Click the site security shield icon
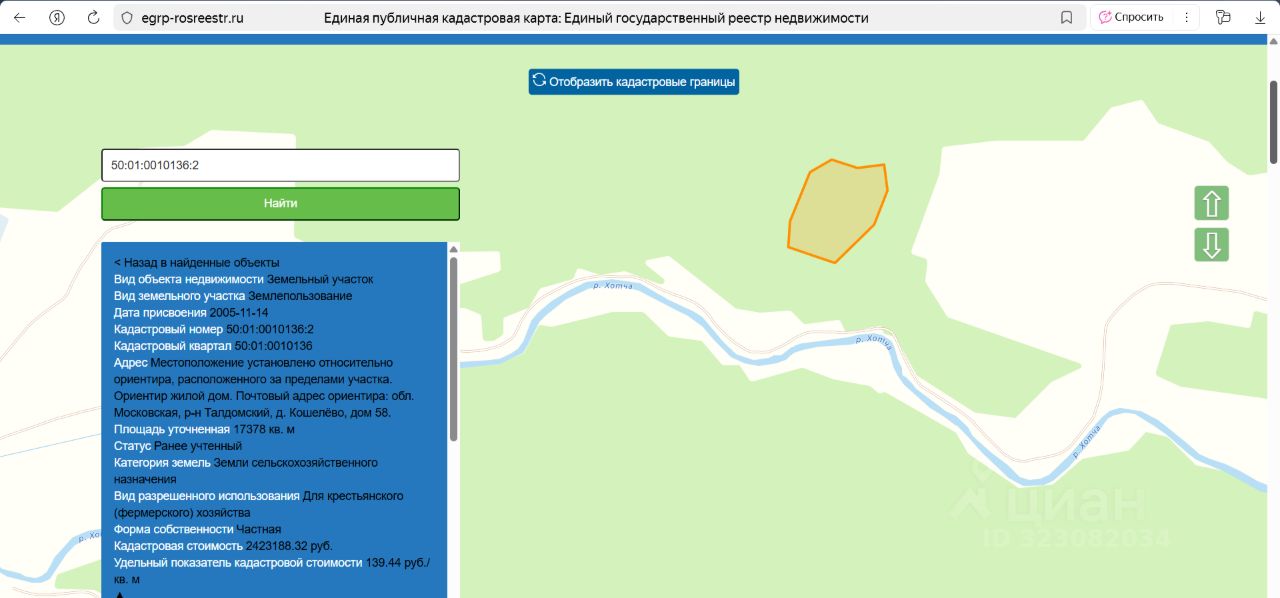This screenshot has height=598, width=1280. (125, 17)
